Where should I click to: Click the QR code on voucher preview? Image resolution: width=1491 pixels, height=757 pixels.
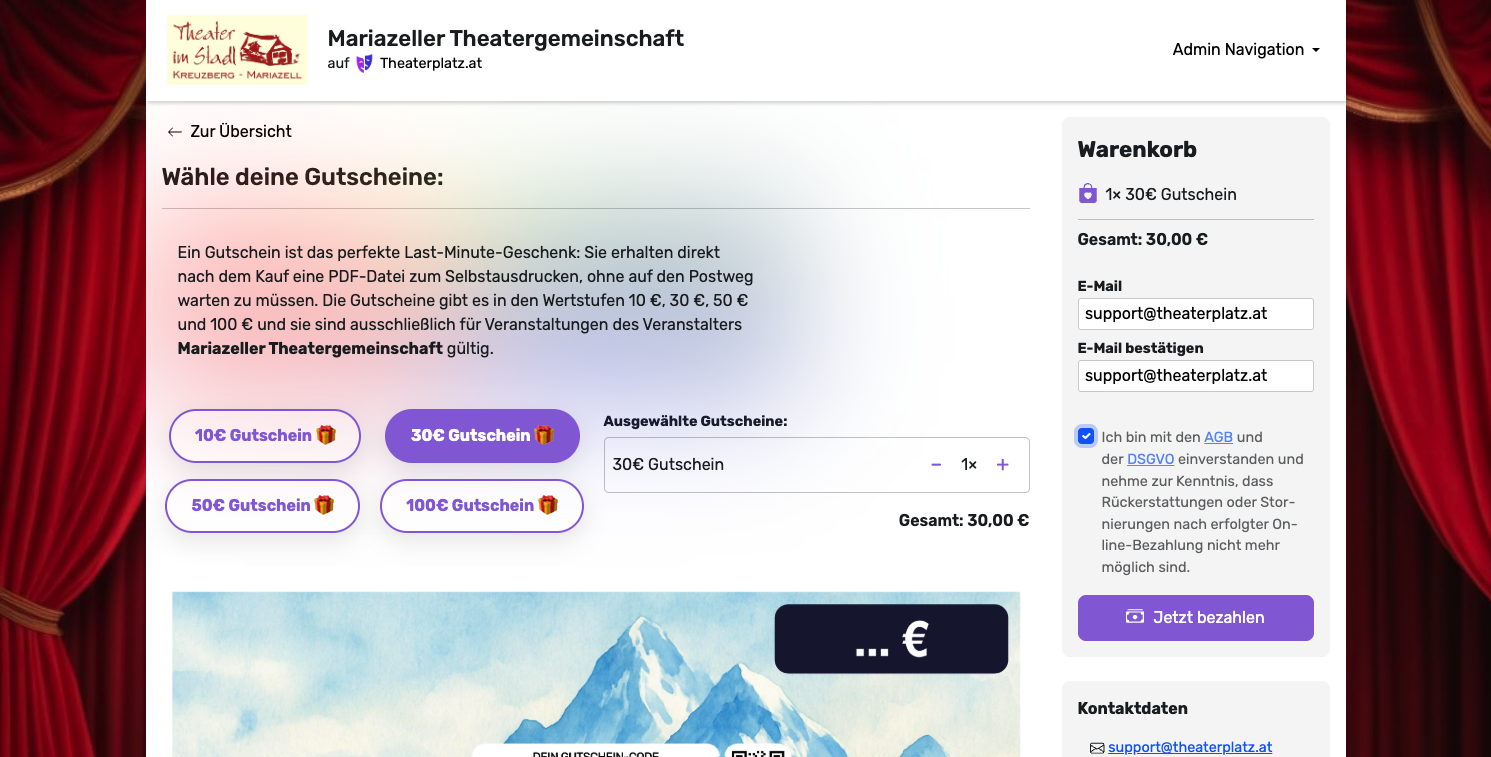click(758, 752)
